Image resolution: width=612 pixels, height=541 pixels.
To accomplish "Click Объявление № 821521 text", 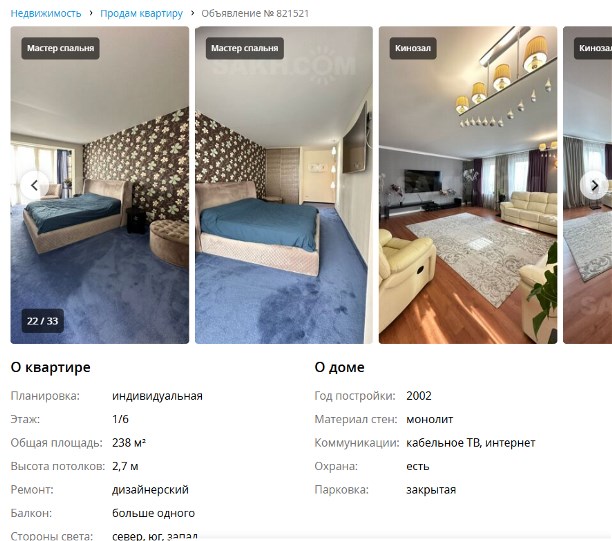I will (255, 14).
